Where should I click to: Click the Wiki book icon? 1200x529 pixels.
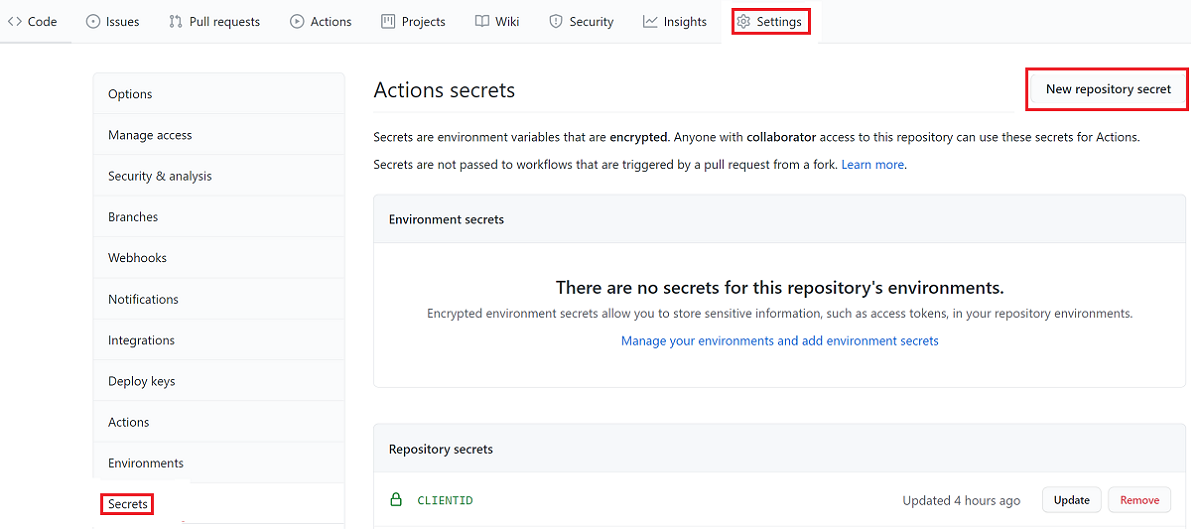482,21
